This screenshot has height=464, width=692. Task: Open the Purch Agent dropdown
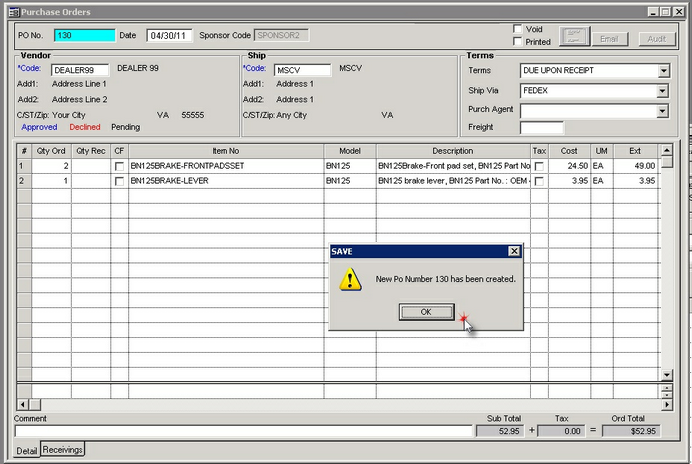(663, 110)
